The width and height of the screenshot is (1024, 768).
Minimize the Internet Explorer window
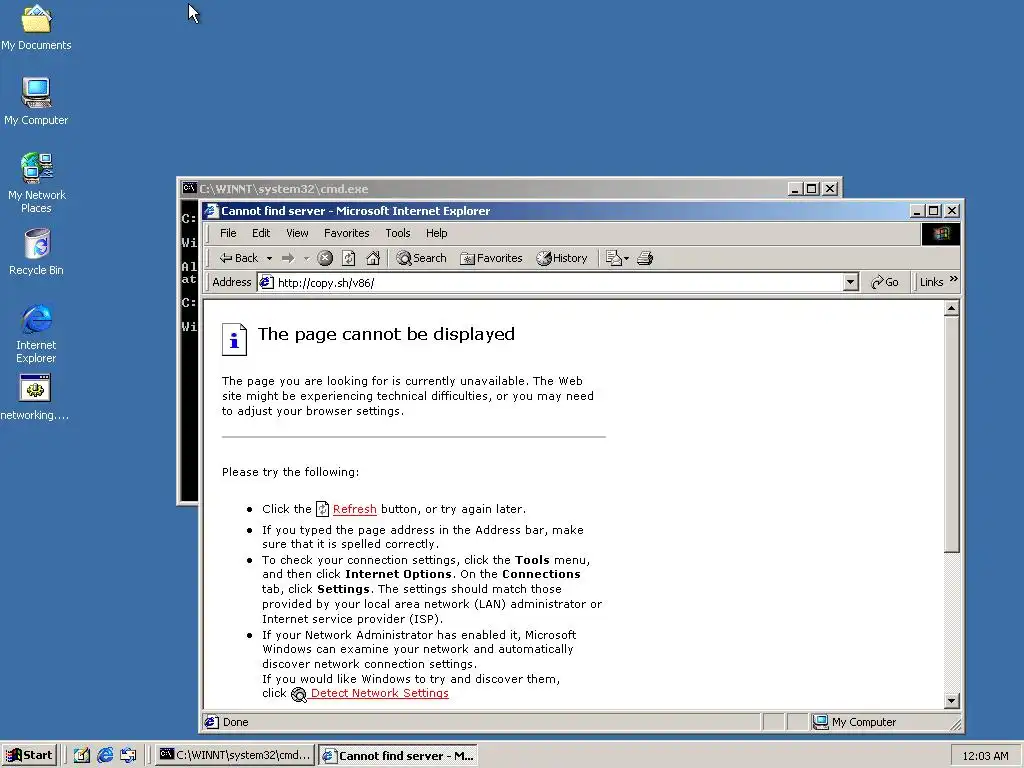click(x=917, y=211)
